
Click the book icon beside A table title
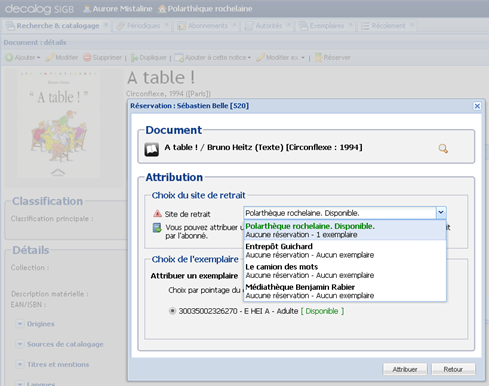pos(151,150)
